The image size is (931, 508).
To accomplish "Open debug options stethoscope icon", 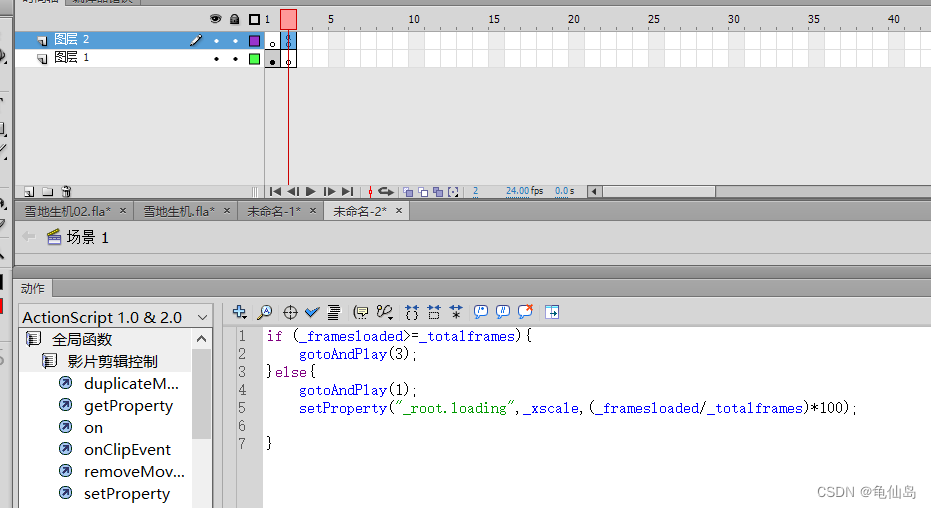I will coord(385,312).
